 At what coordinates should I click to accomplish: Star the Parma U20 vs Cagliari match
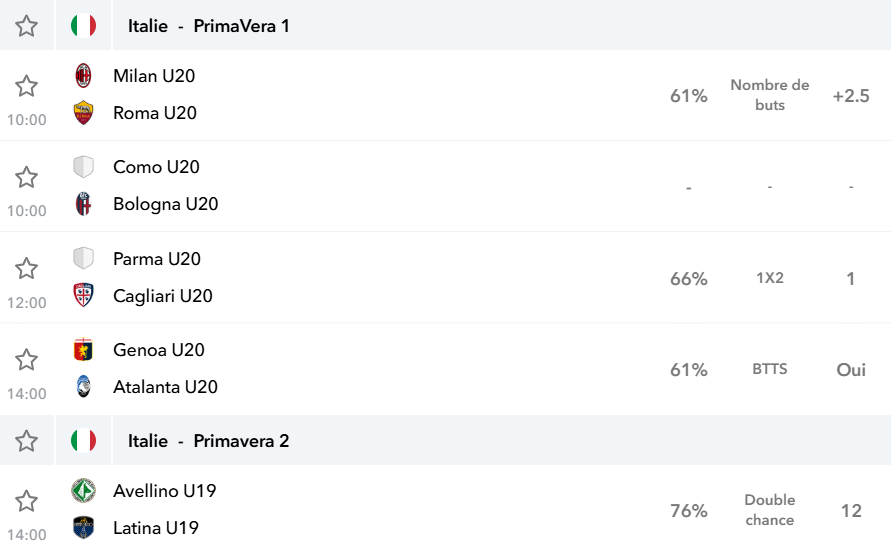click(26, 268)
